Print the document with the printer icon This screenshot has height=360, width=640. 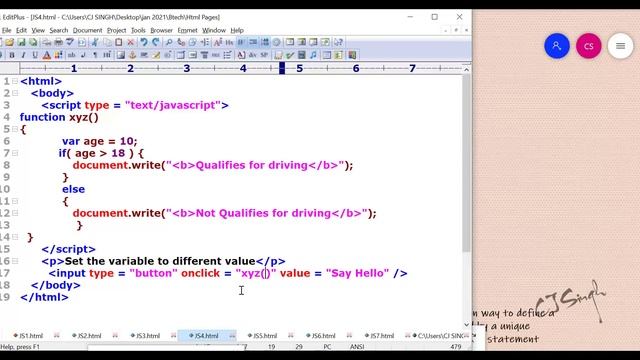coord(58,42)
